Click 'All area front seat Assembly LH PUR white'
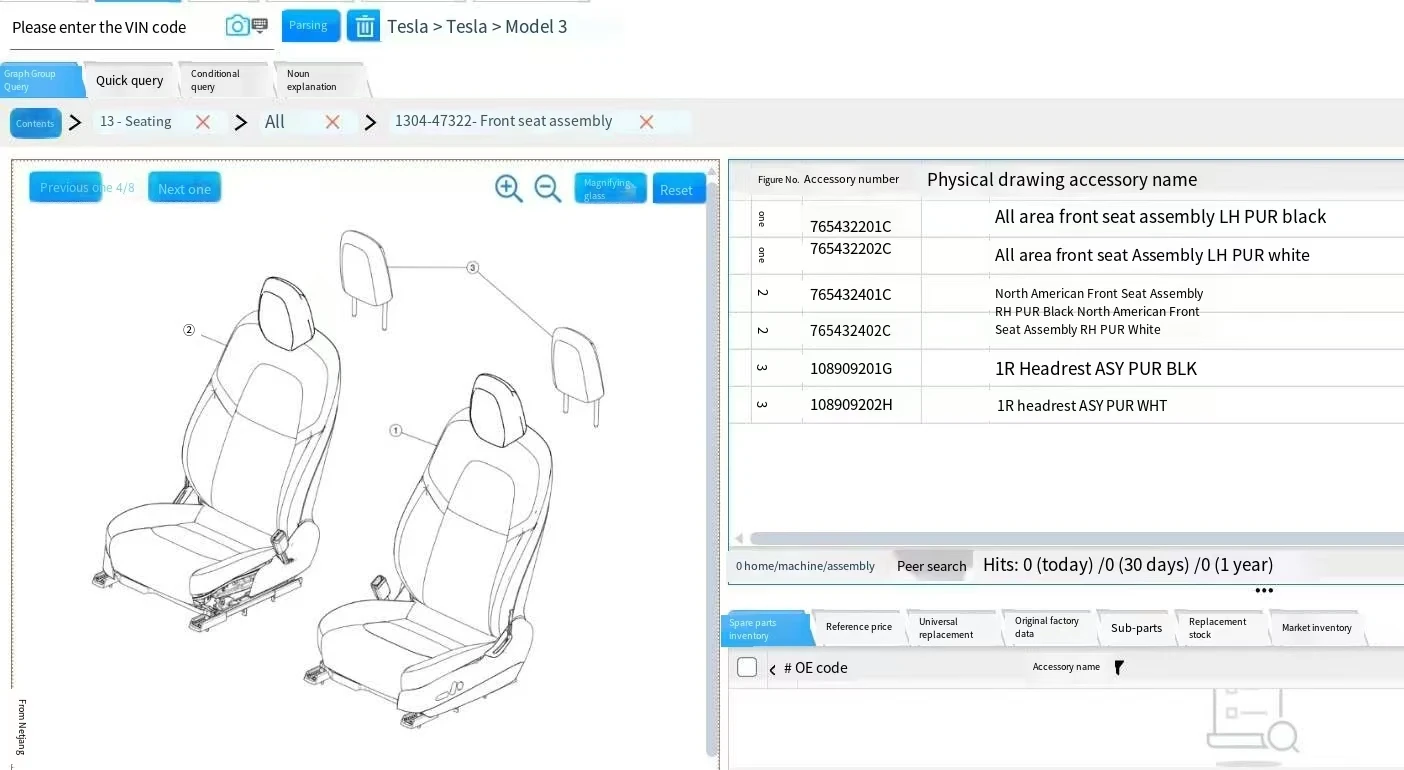Screen dimensions: 1404x770 1152,255
